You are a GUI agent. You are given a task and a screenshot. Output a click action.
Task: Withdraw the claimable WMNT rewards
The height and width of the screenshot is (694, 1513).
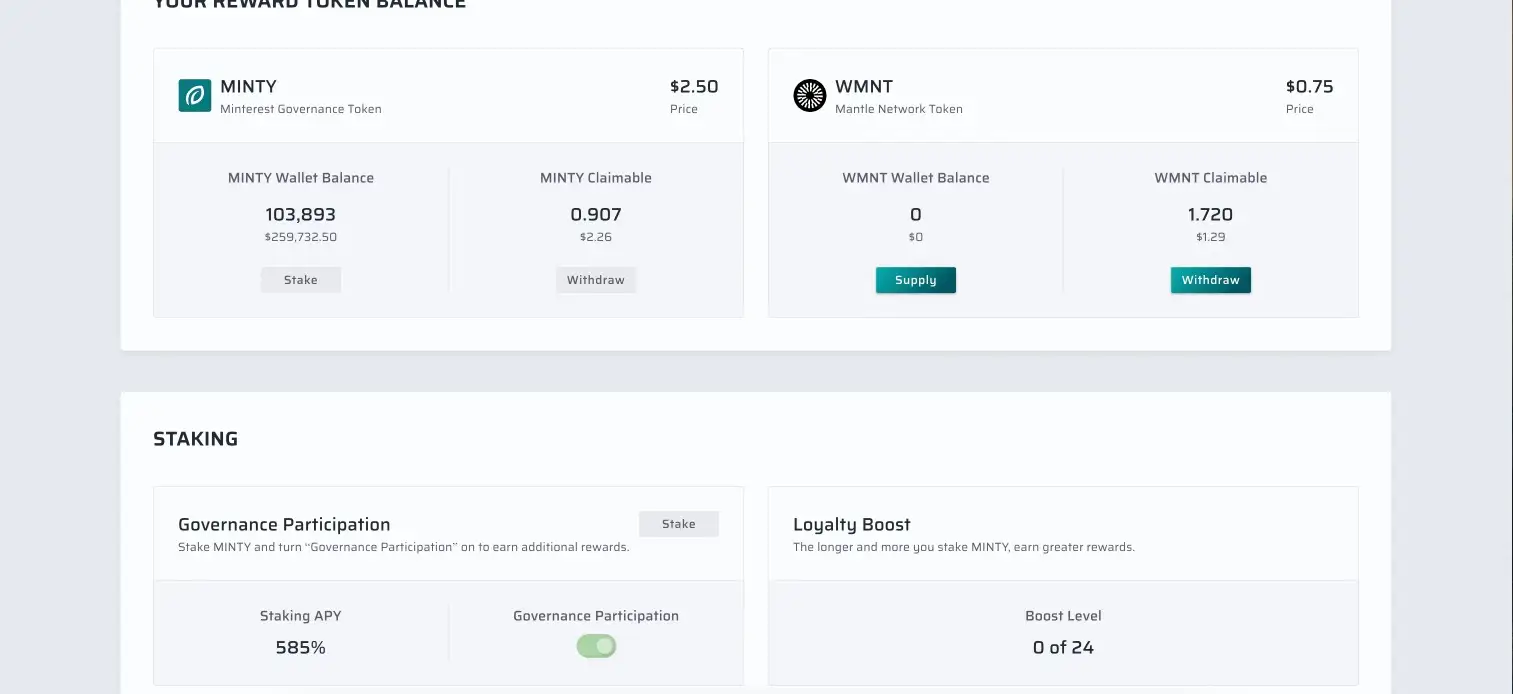(x=1210, y=280)
